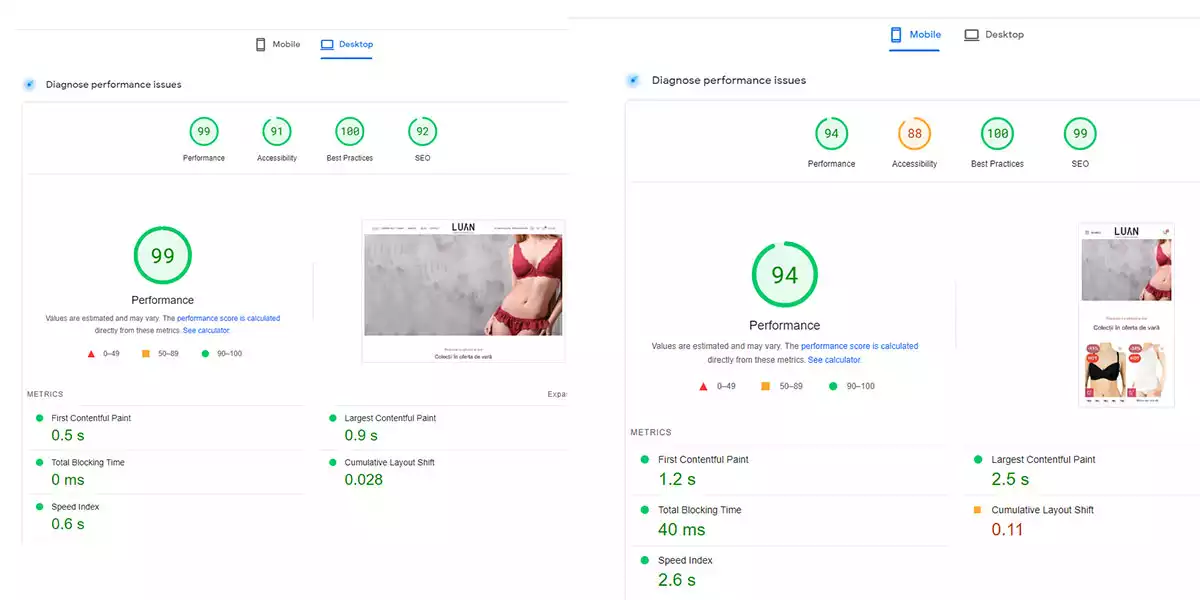Enable the mobile Diagnose performance issues toggle
Screen dimensions: 1200x600
633,80
